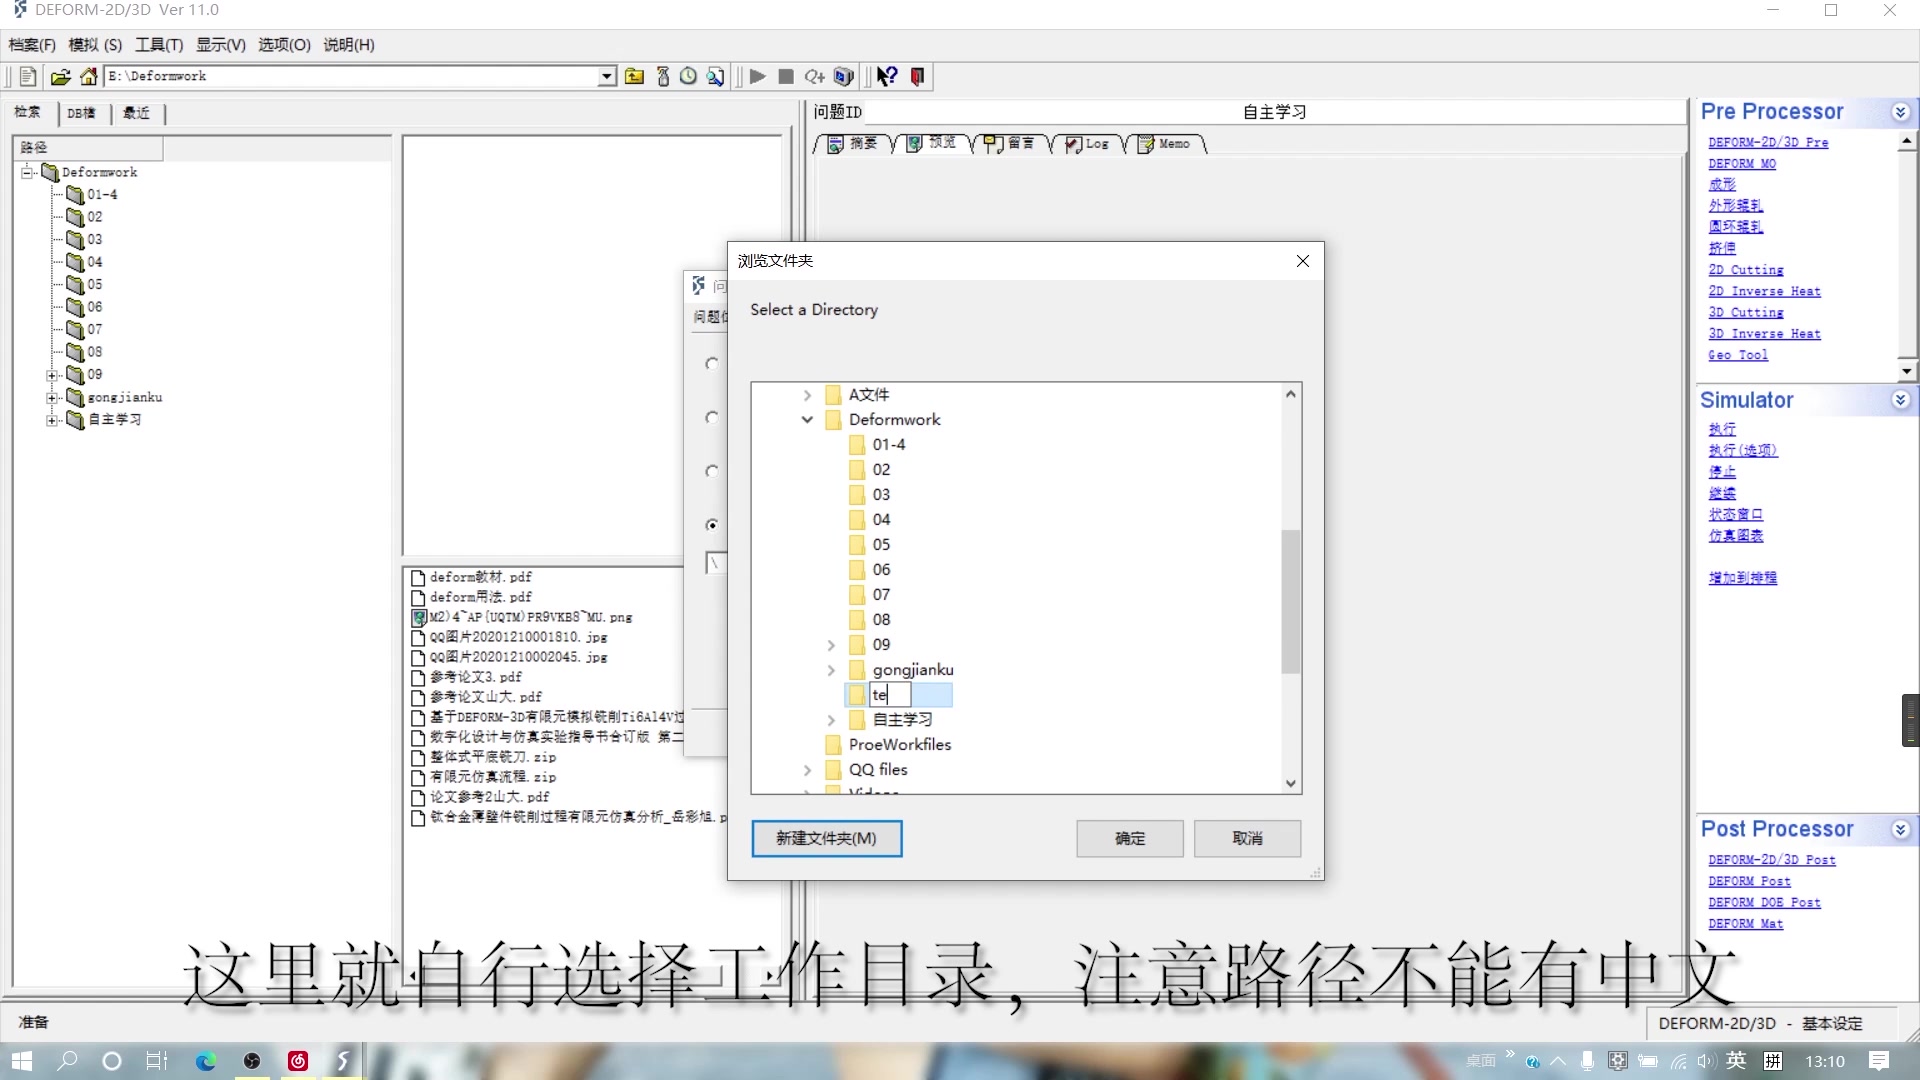Open notification center icon in tray

click(1879, 1061)
